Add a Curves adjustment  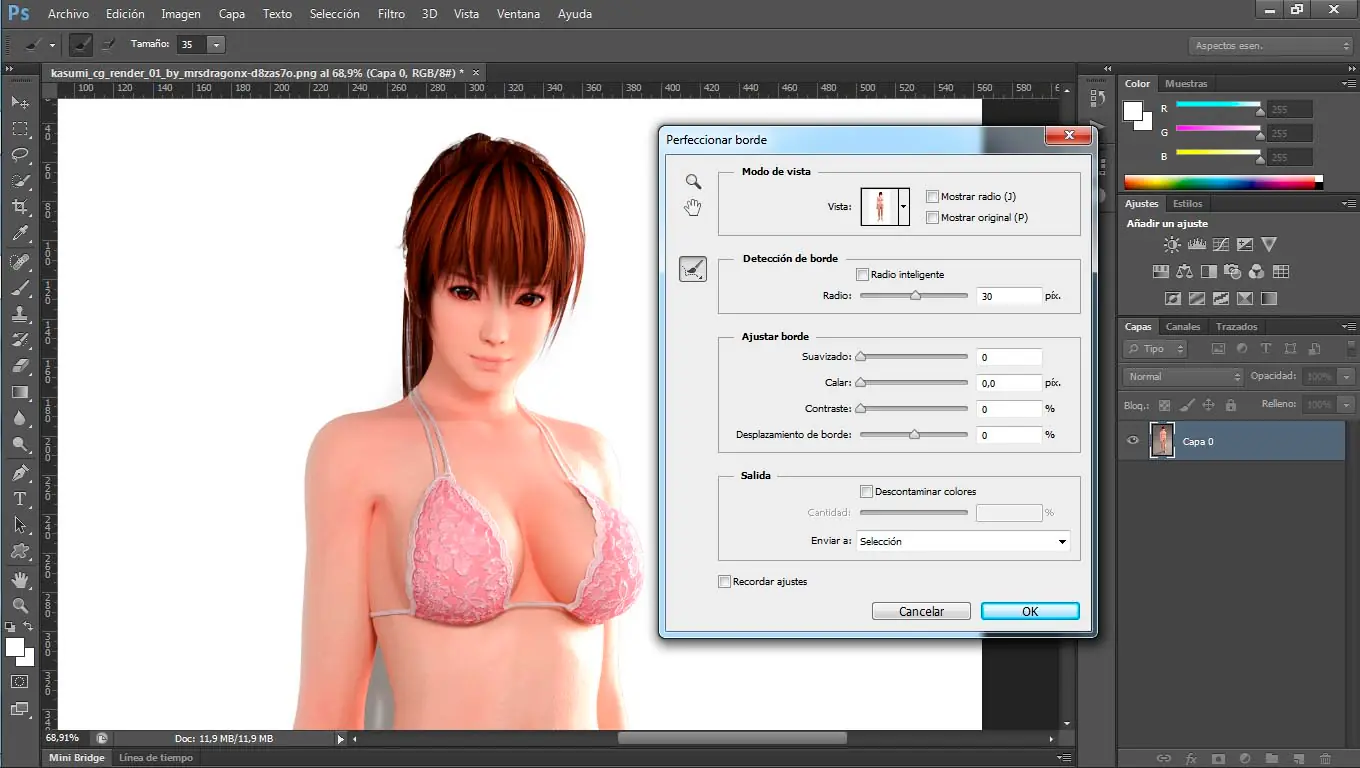click(1220, 244)
